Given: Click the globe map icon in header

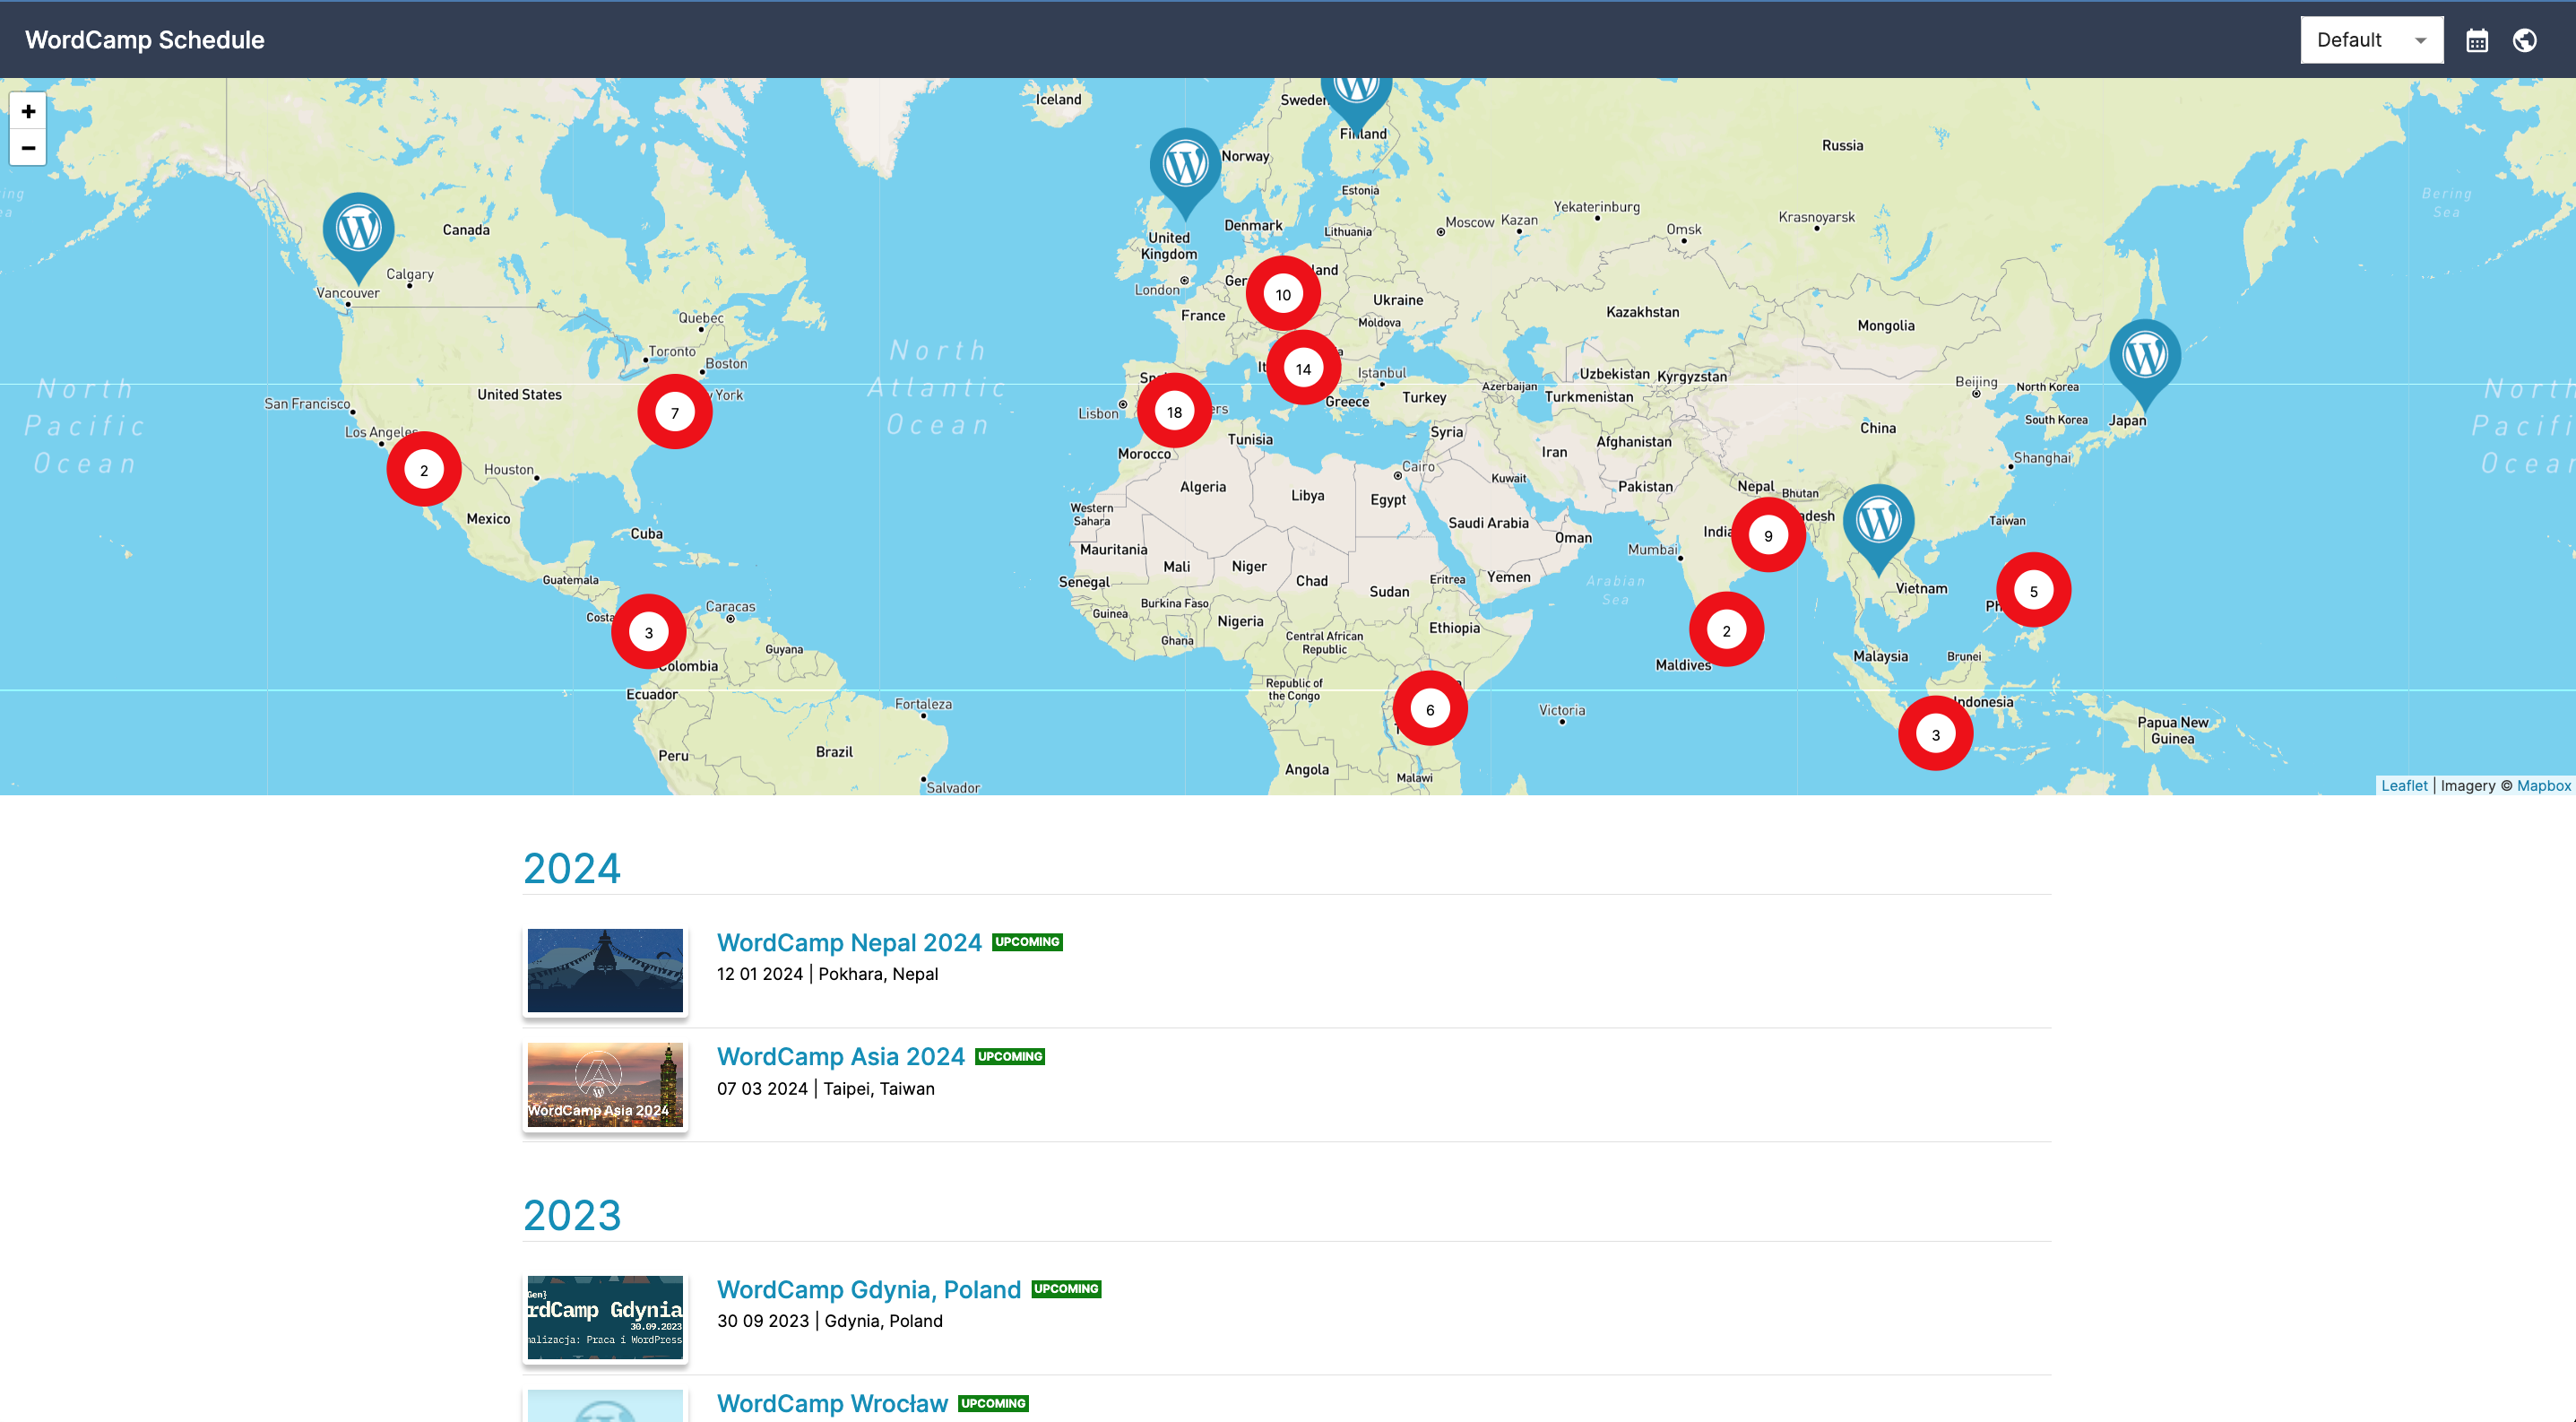Looking at the screenshot, I should tap(2525, 40).
